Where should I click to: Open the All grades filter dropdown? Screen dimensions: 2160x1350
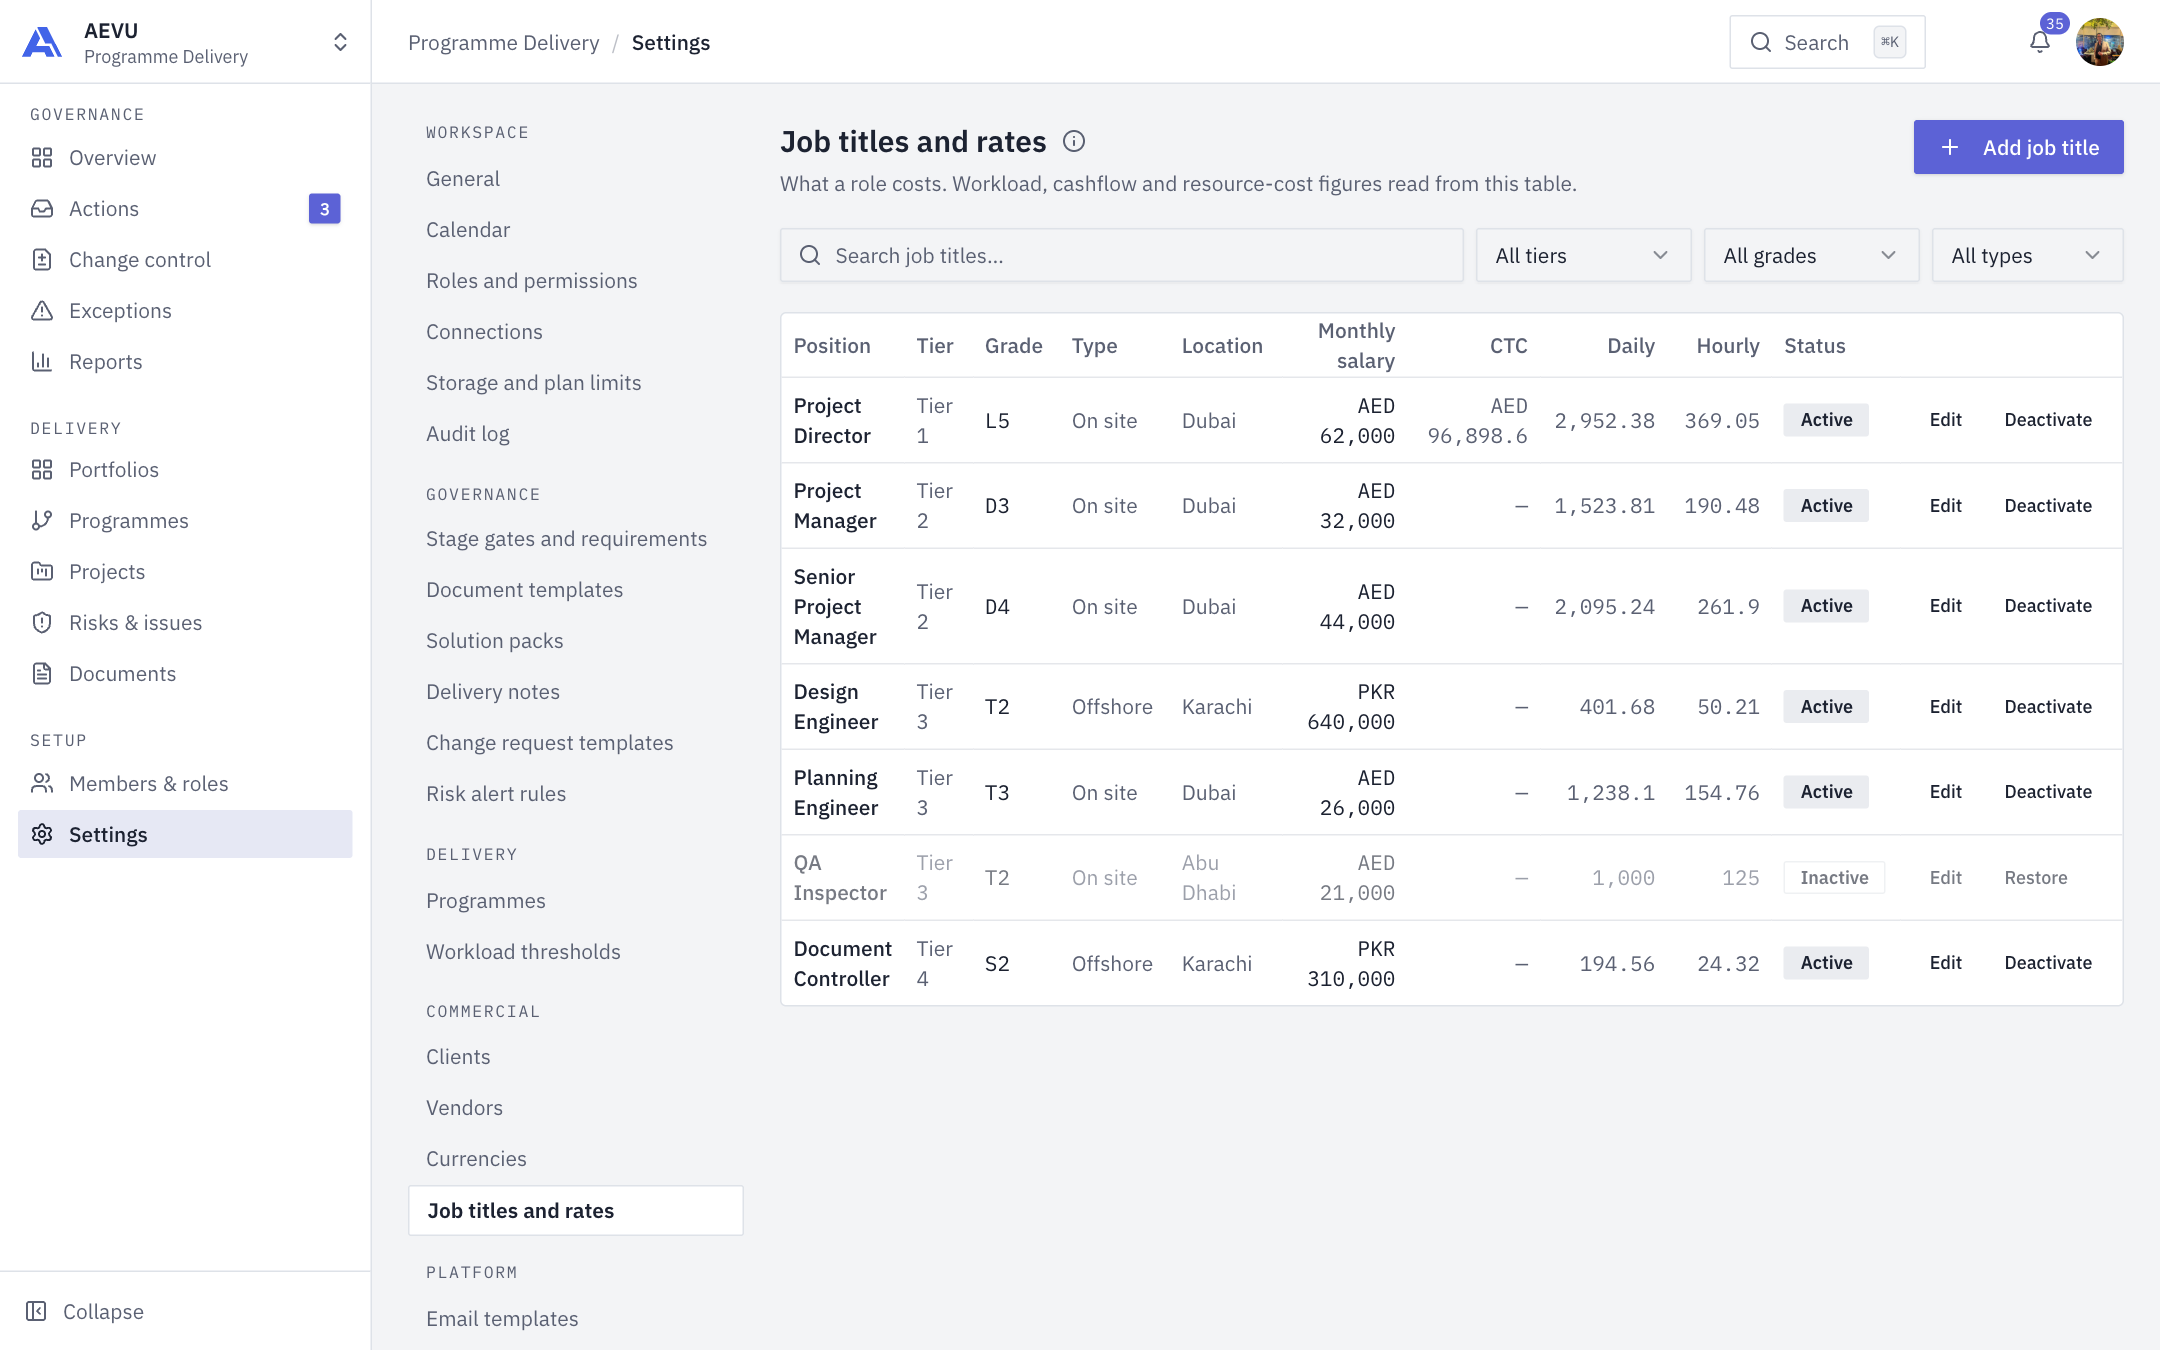pyautogui.click(x=1811, y=256)
